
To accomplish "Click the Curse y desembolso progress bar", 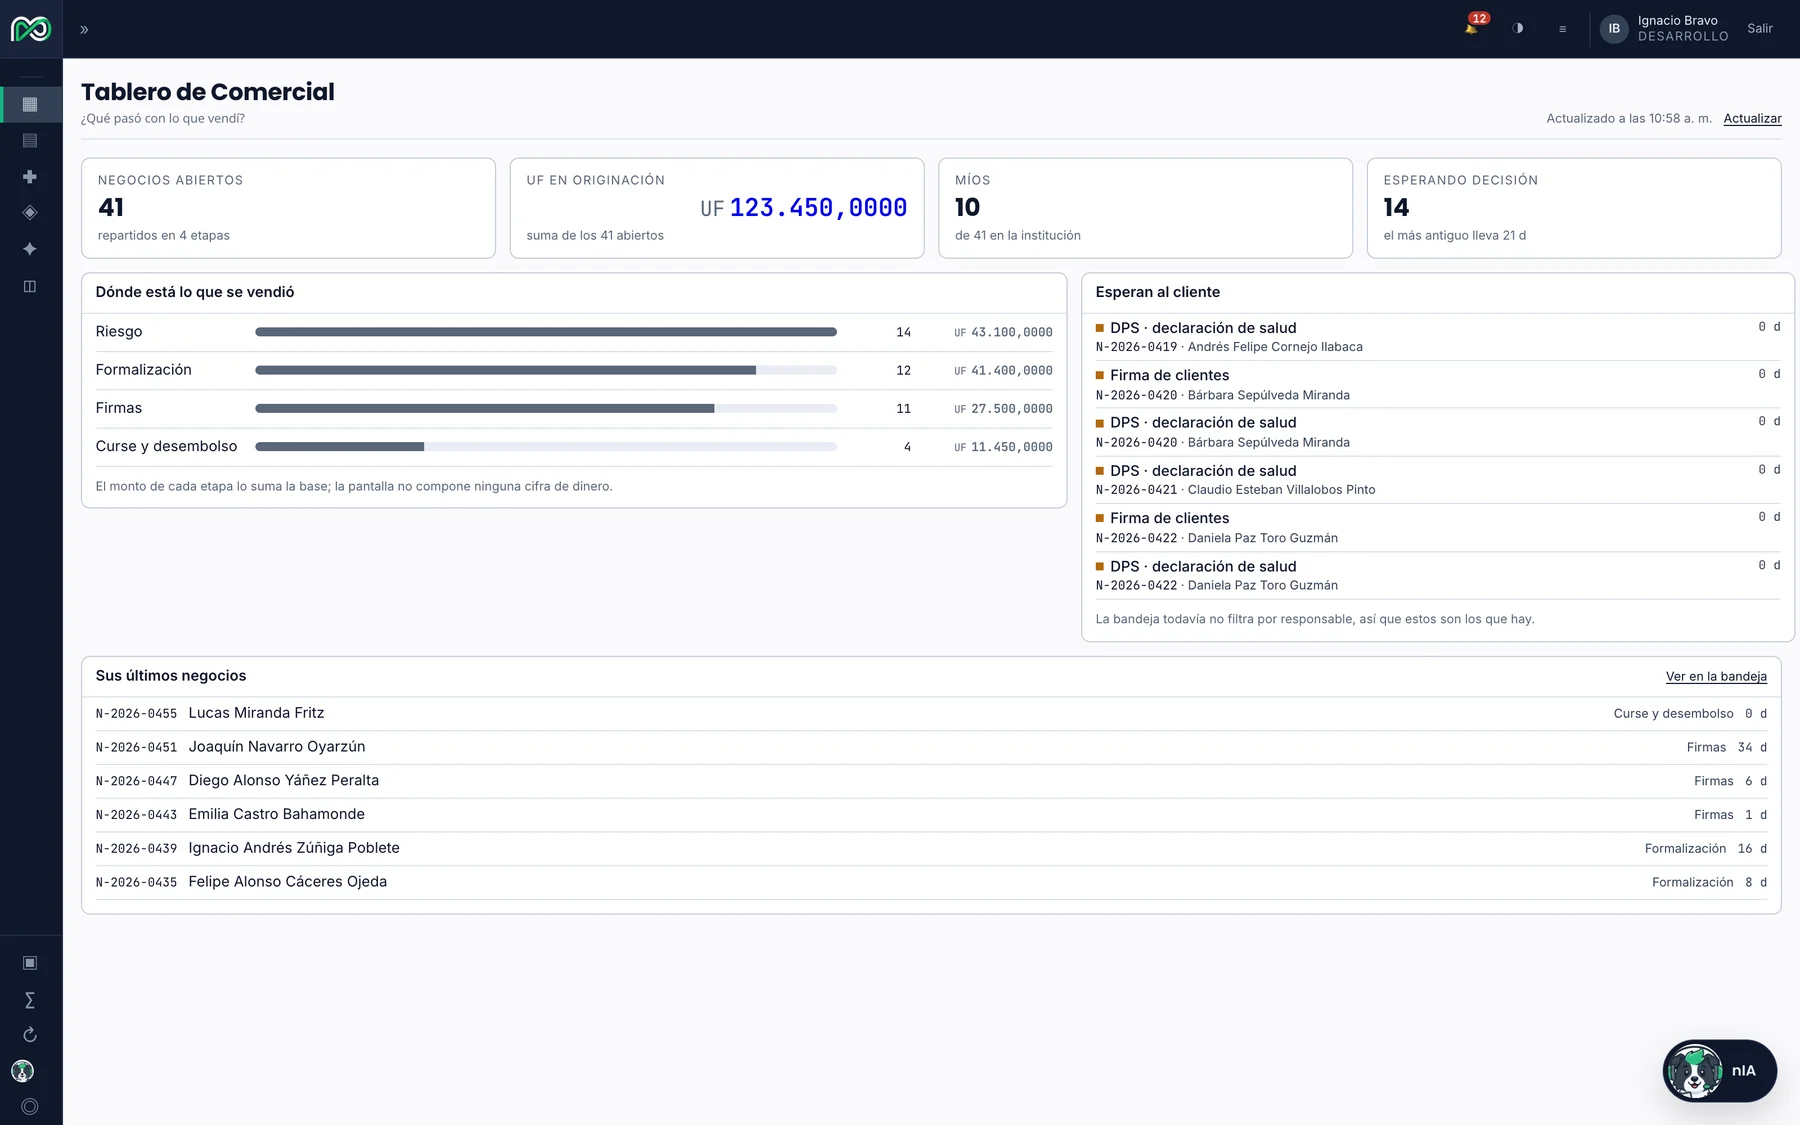I will click(546, 447).
